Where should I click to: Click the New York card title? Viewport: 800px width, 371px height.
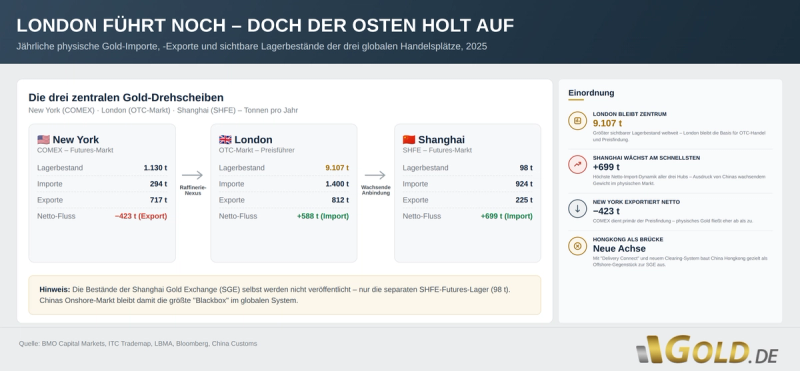76,140
